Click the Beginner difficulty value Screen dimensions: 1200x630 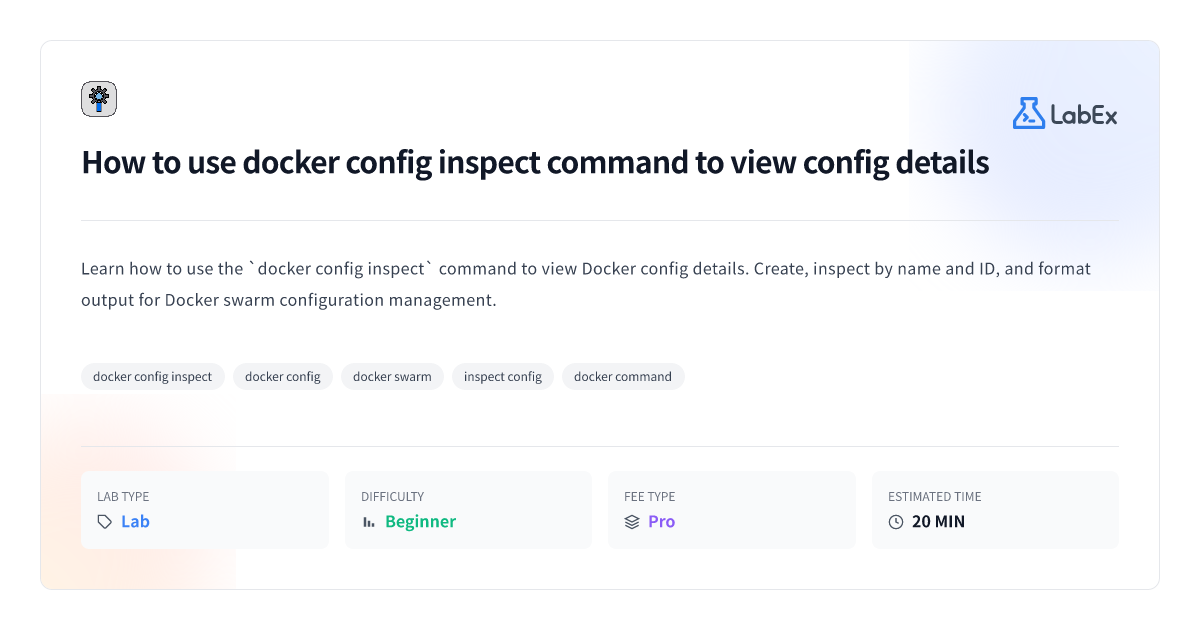[x=420, y=522]
